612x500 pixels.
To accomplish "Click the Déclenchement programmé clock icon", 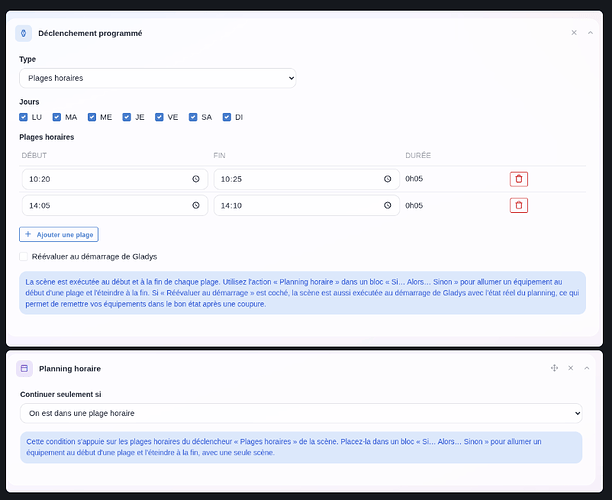I will 23,33.
